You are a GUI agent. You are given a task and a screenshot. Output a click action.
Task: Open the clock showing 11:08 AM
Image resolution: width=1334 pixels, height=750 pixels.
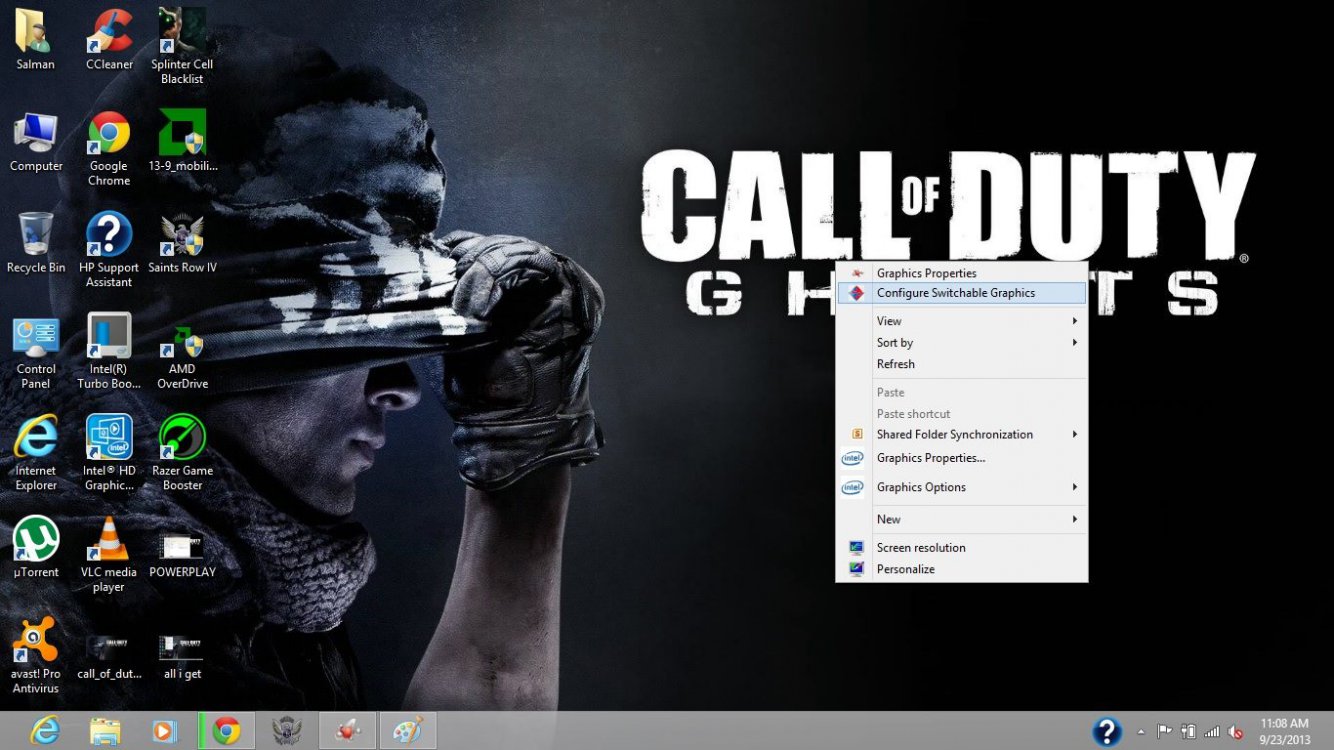click(1284, 731)
